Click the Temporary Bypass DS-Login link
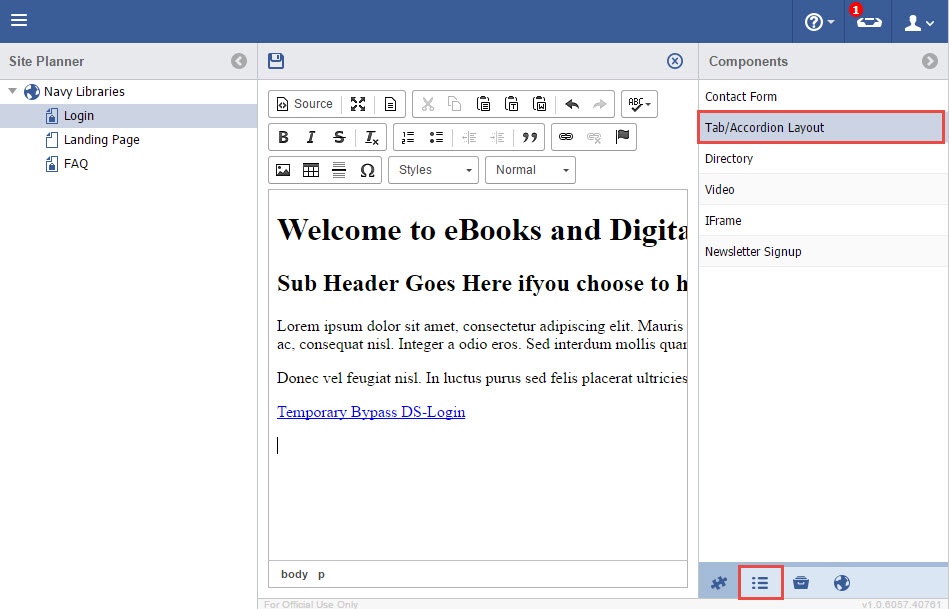 click(371, 412)
